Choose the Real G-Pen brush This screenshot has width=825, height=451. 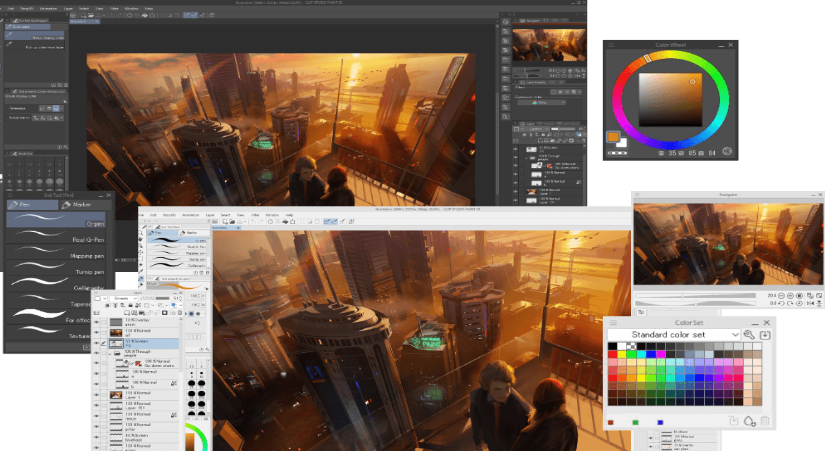point(56,236)
